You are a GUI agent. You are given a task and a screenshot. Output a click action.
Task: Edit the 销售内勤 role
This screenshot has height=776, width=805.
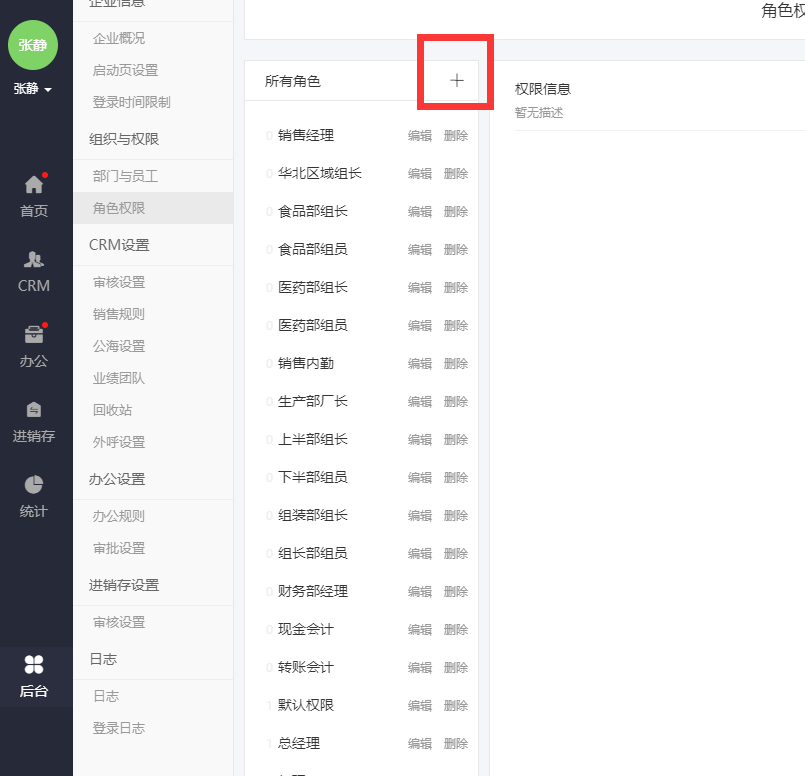(x=420, y=363)
